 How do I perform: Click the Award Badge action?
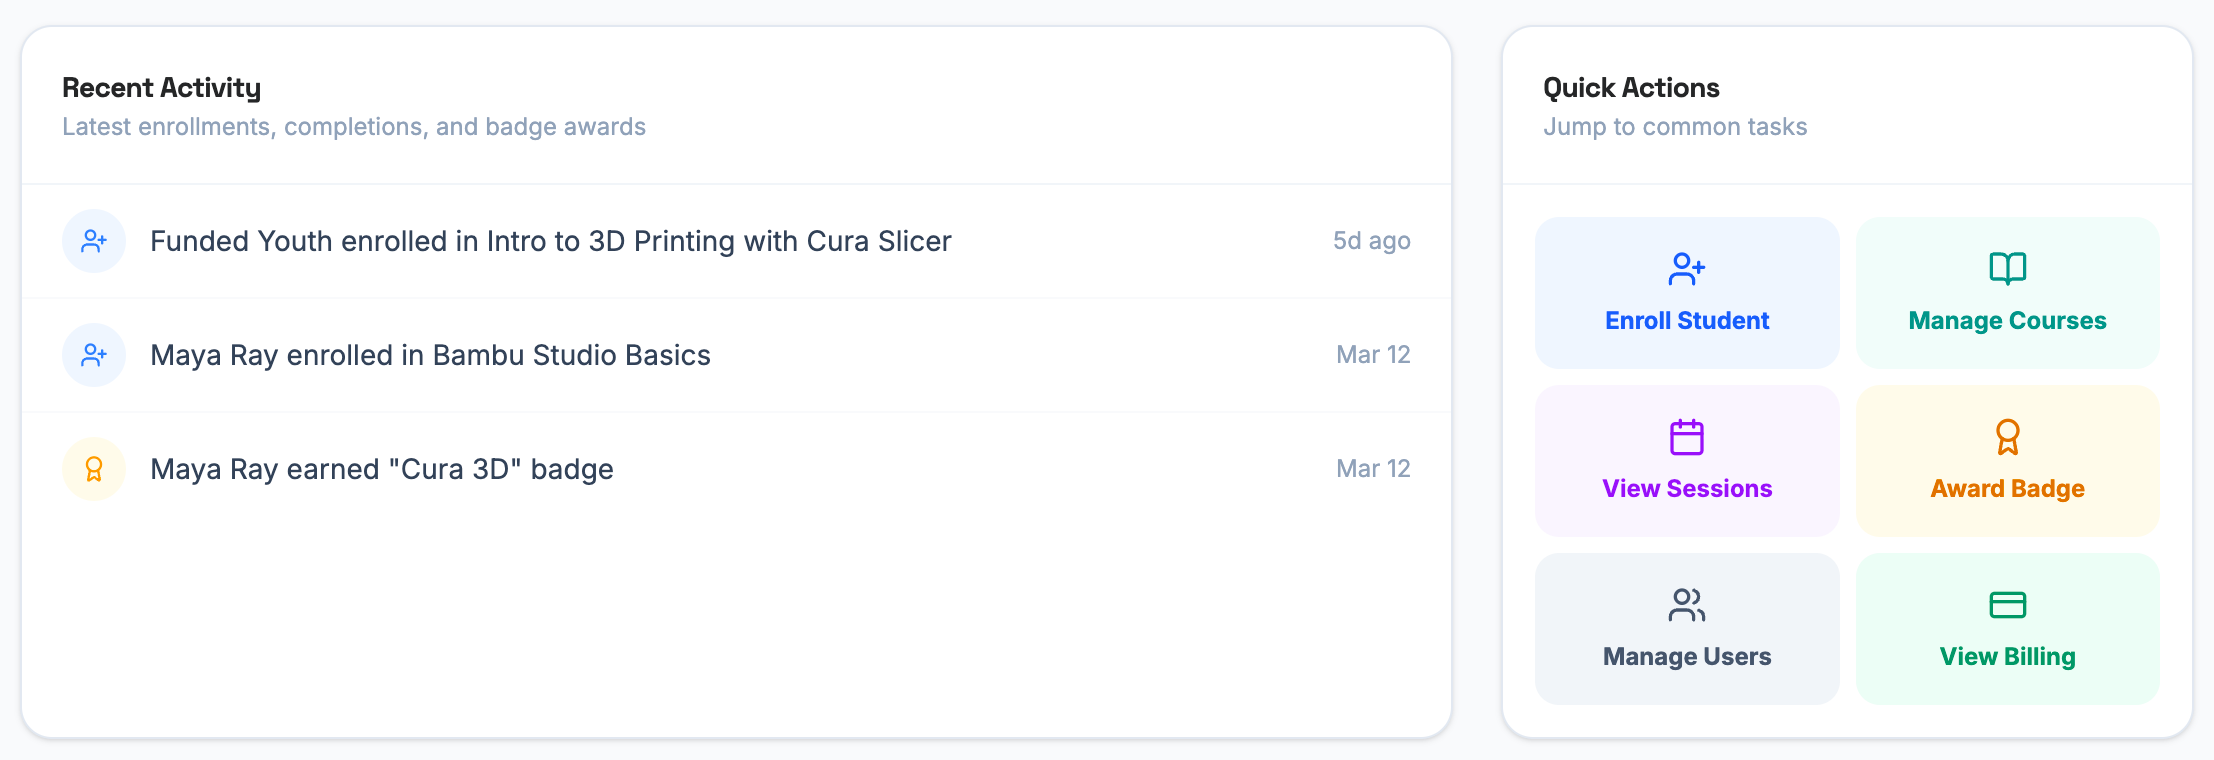click(2007, 461)
